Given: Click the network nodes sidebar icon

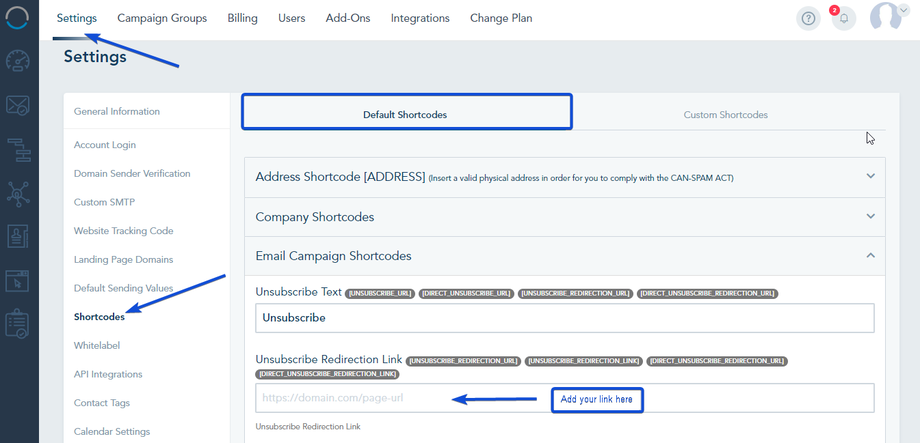Looking at the screenshot, I should point(18,194).
